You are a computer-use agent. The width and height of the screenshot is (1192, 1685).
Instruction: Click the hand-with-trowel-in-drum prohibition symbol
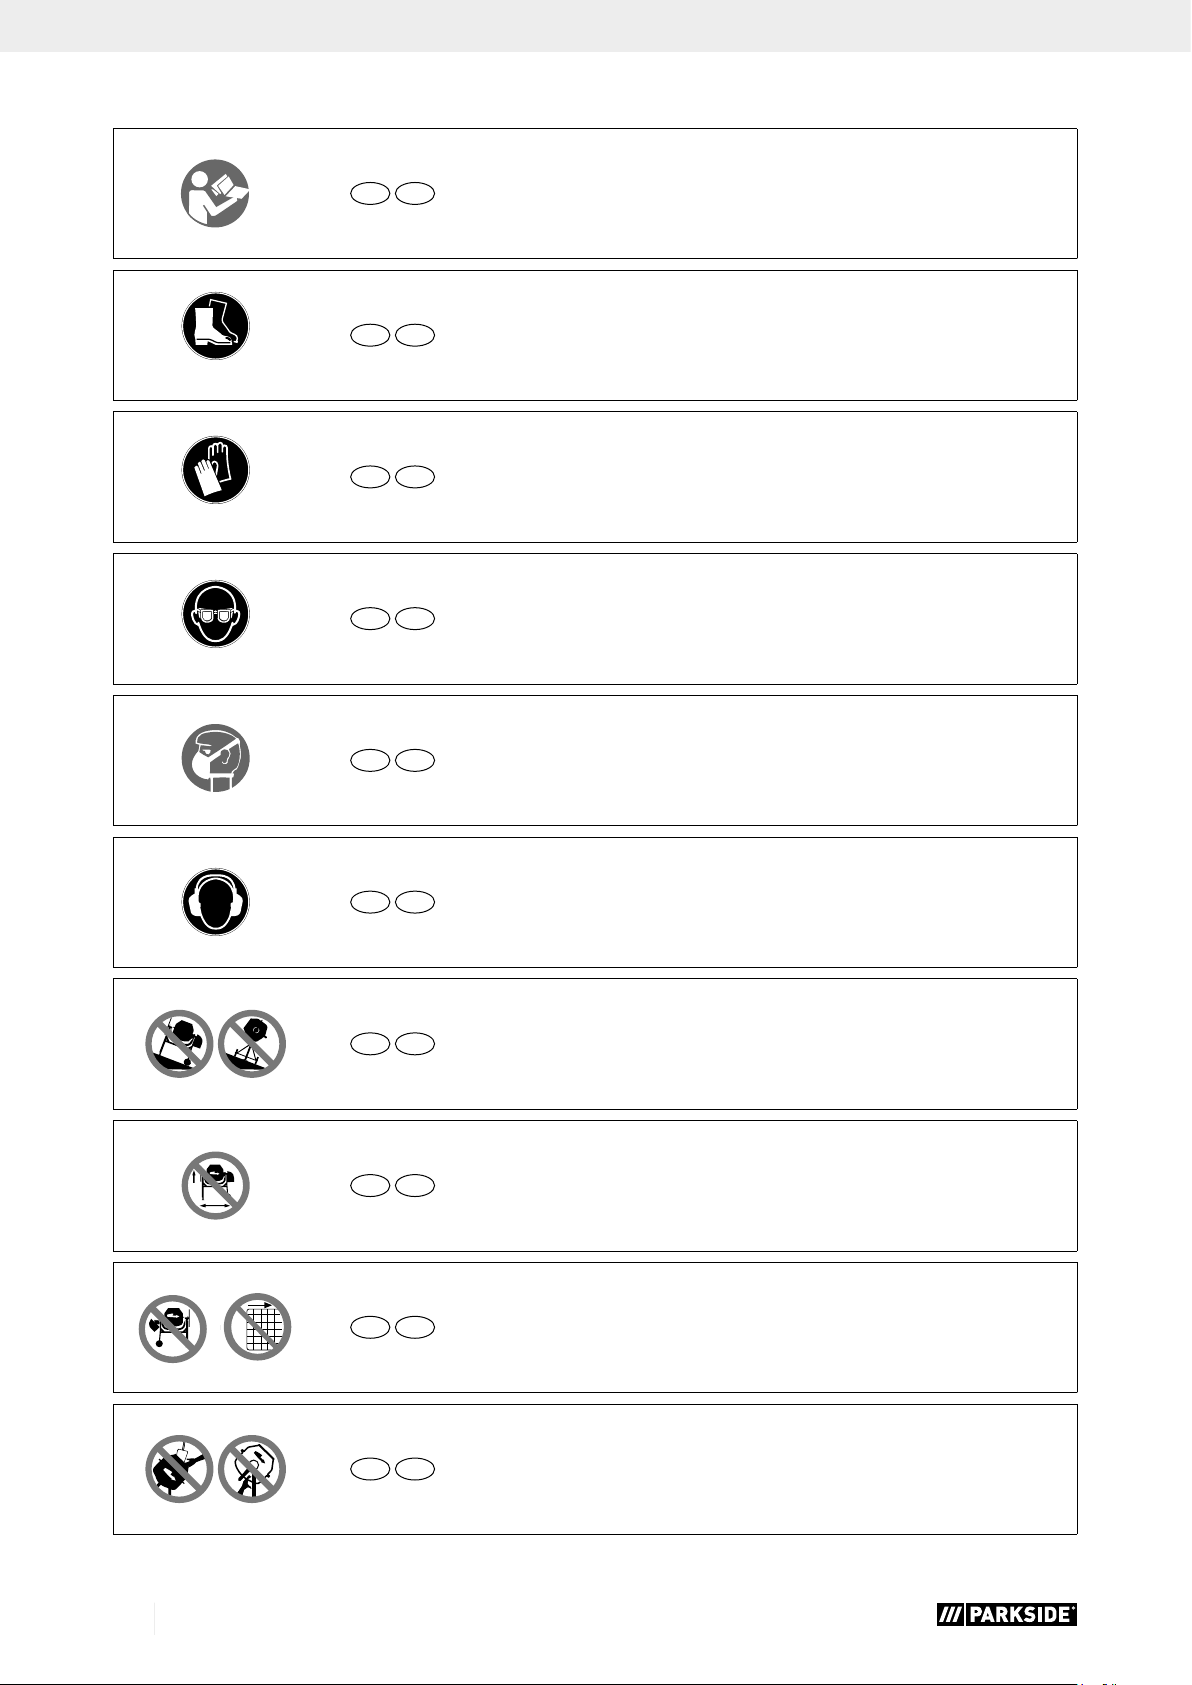[x=180, y=1469]
